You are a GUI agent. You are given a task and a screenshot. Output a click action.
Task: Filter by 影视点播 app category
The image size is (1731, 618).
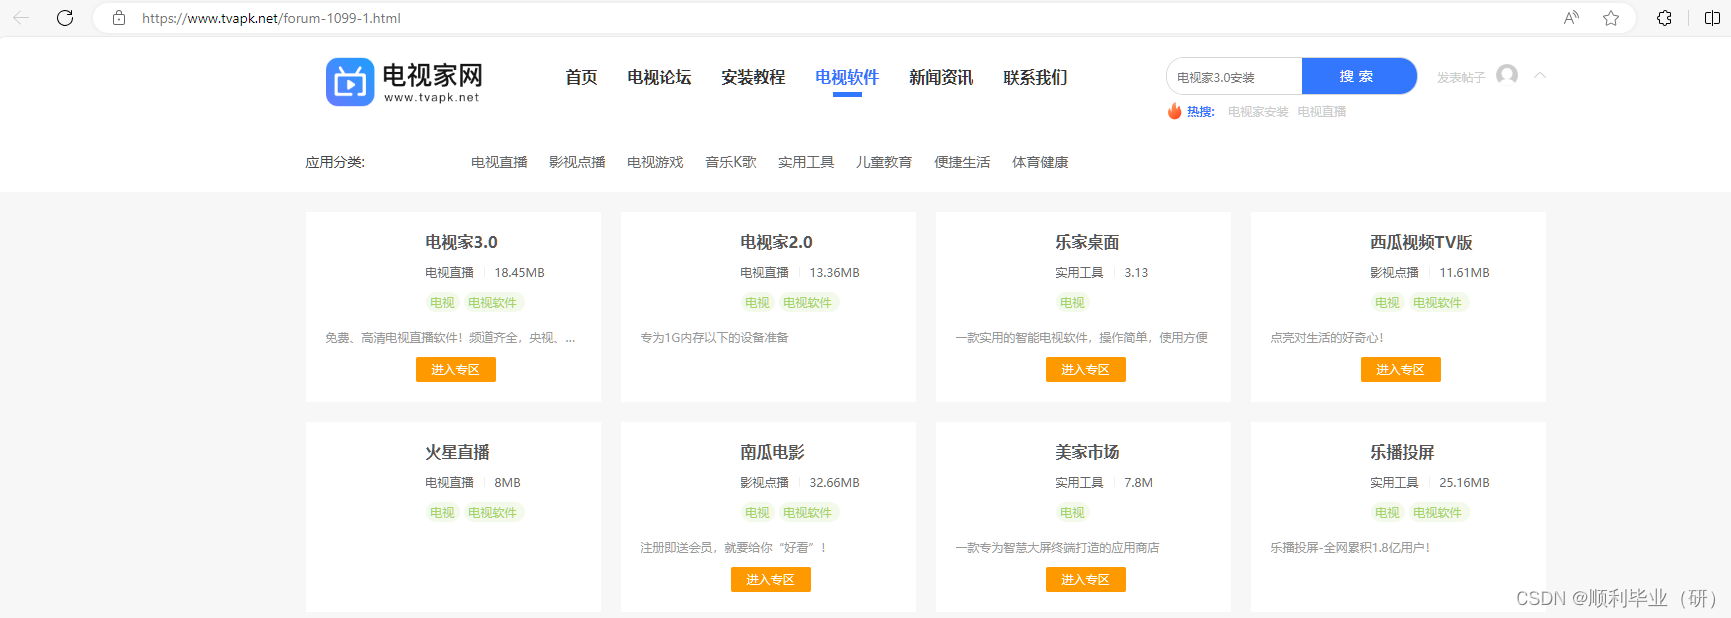click(x=577, y=162)
